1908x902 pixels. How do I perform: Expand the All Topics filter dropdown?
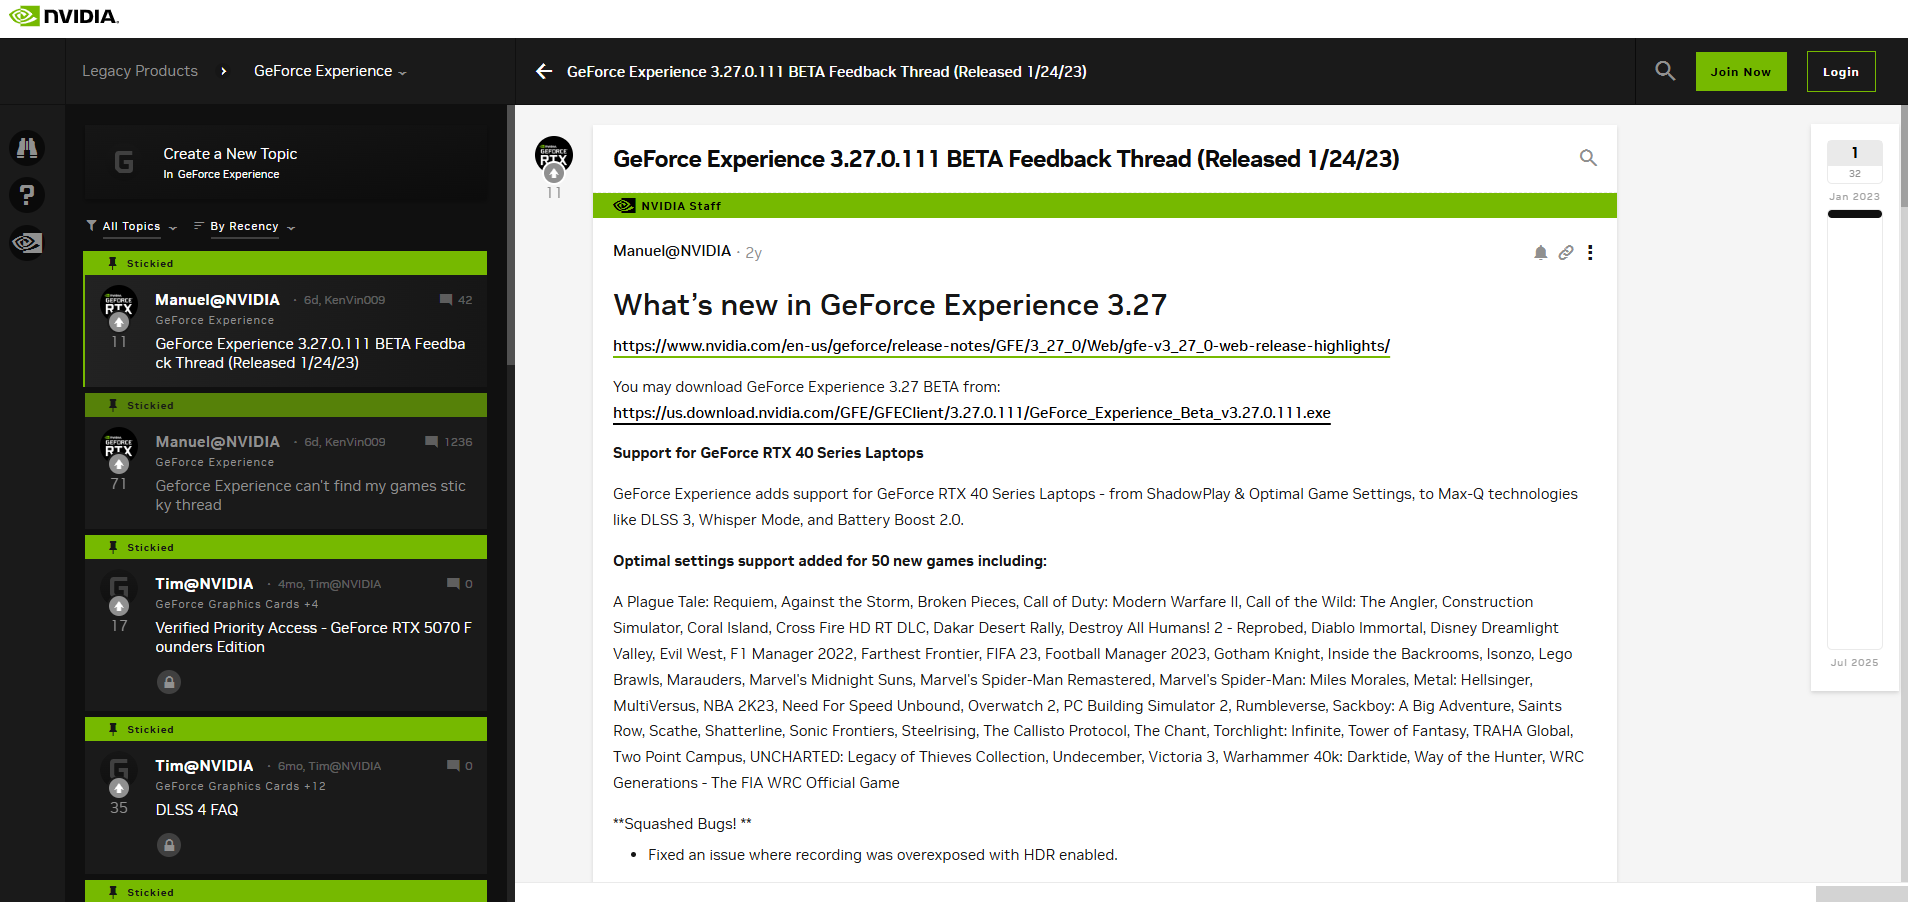point(132,227)
